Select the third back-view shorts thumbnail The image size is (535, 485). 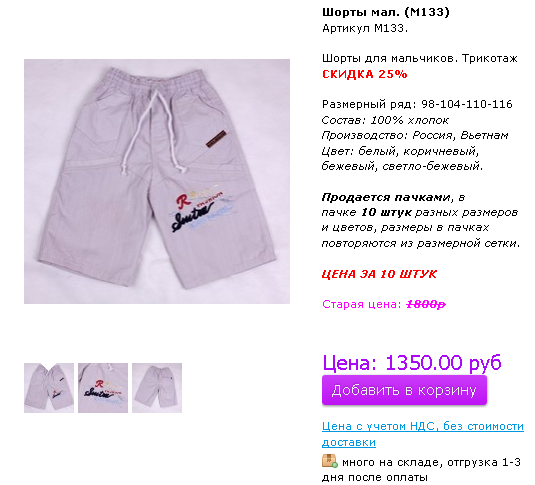pos(157,388)
